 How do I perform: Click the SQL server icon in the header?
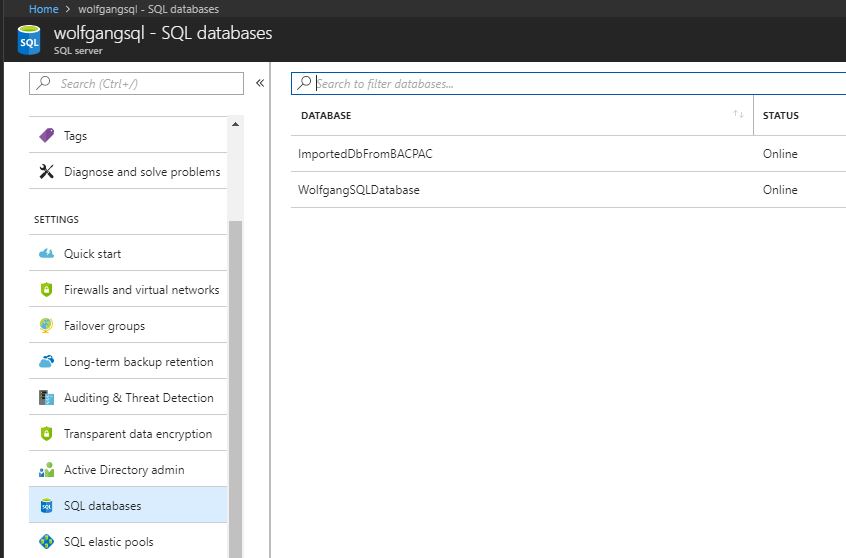coord(29,40)
